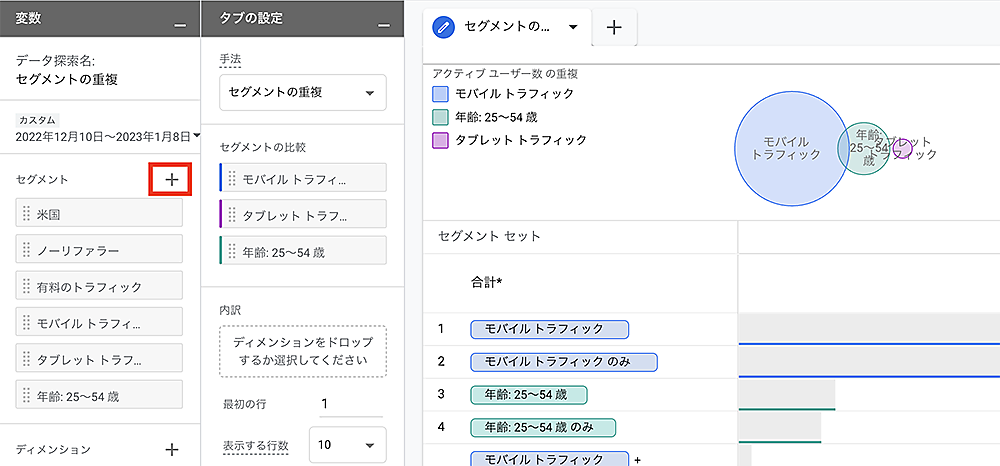1000x466 pixels.
Task: Select the セグメントの重複 tab
Action: coord(505,27)
